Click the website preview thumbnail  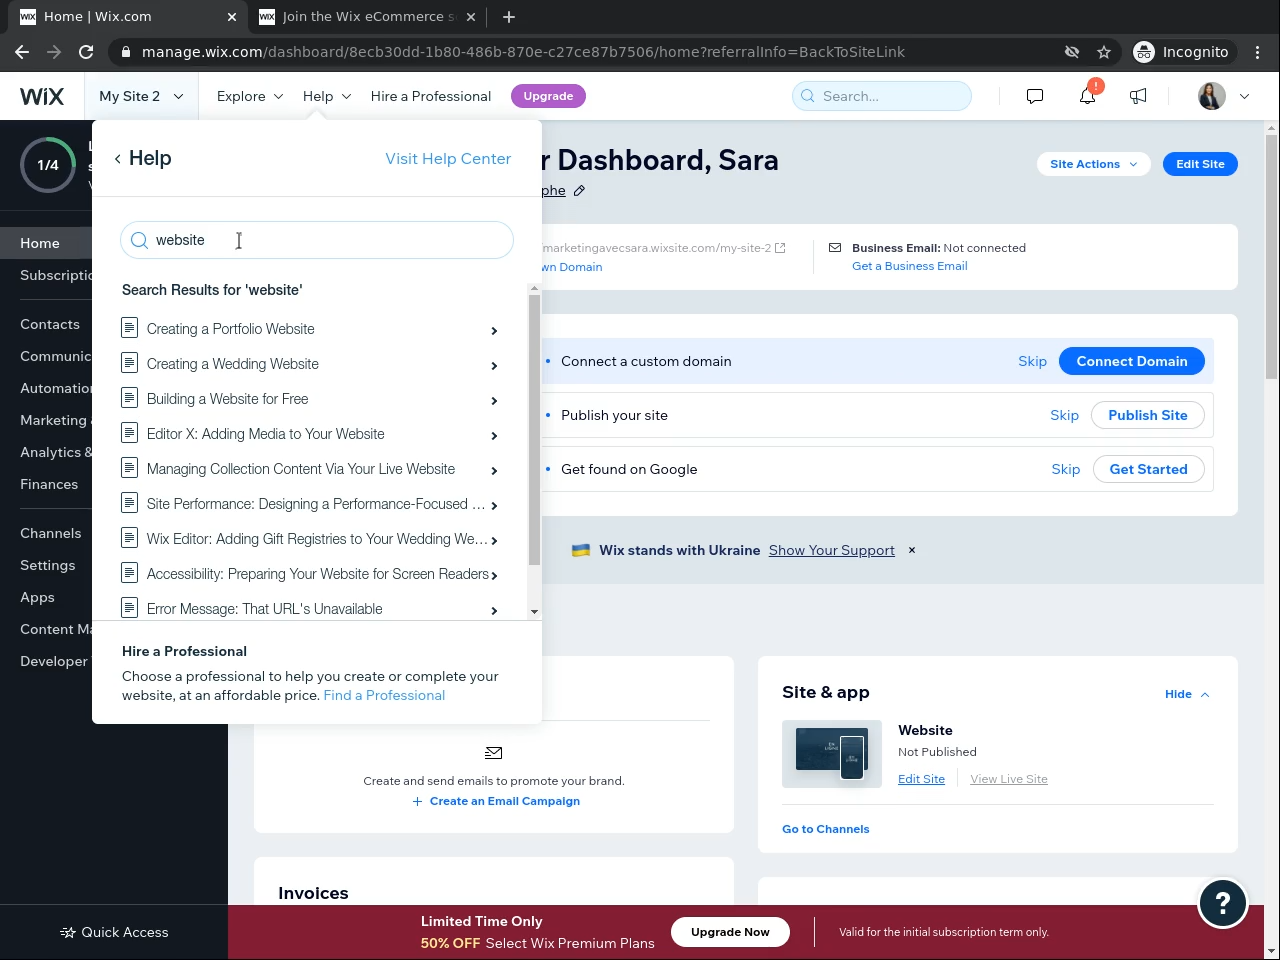[x=832, y=754]
